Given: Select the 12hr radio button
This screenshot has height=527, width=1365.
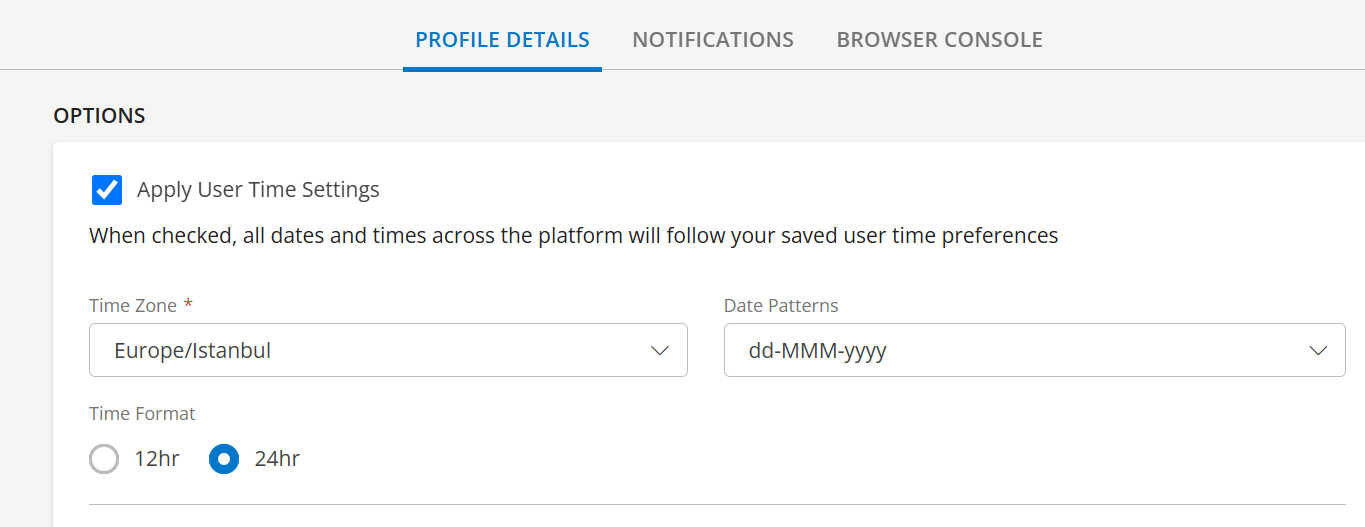Looking at the screenshot, I should 104,459.
